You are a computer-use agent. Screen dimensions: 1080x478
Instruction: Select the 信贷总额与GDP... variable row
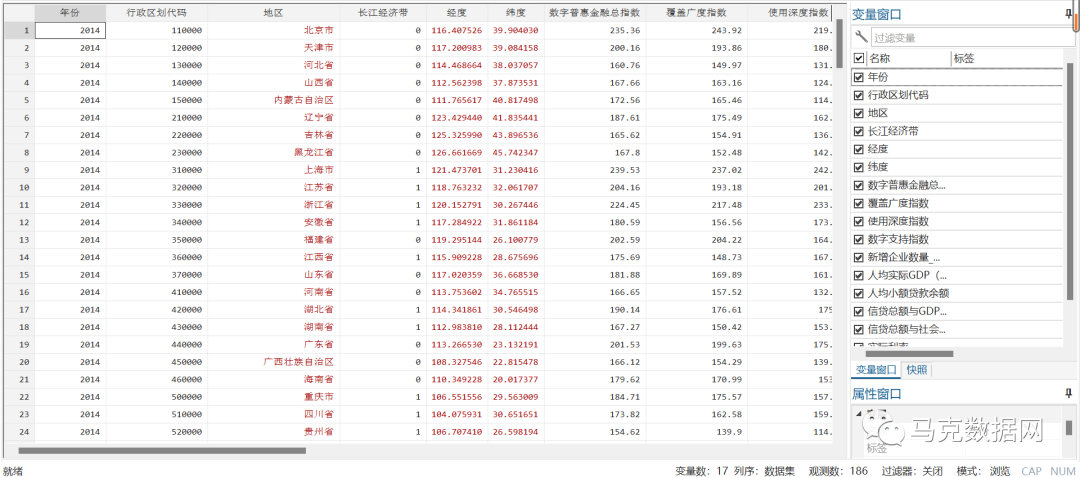[x=957, y=311]
